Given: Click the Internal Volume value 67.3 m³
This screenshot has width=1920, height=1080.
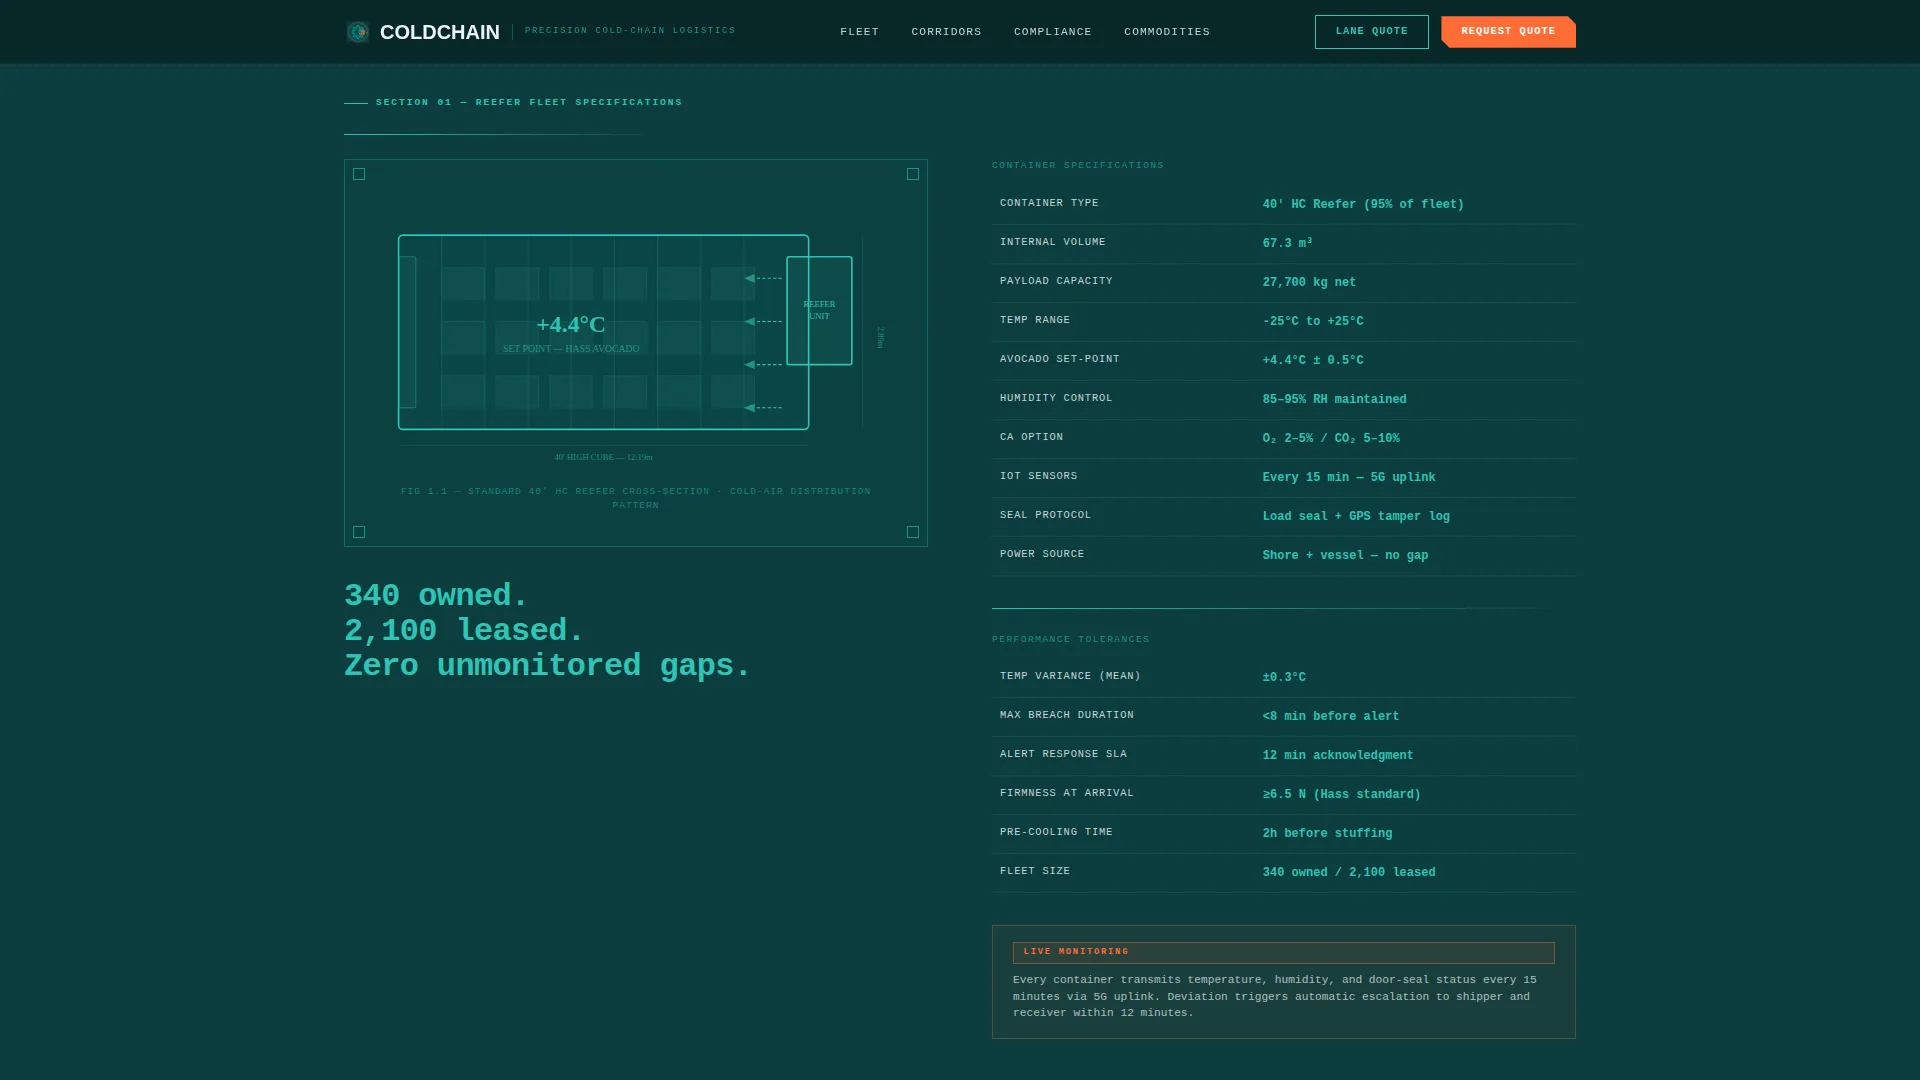Looking at the screenshot, I should pos(1287,243).
